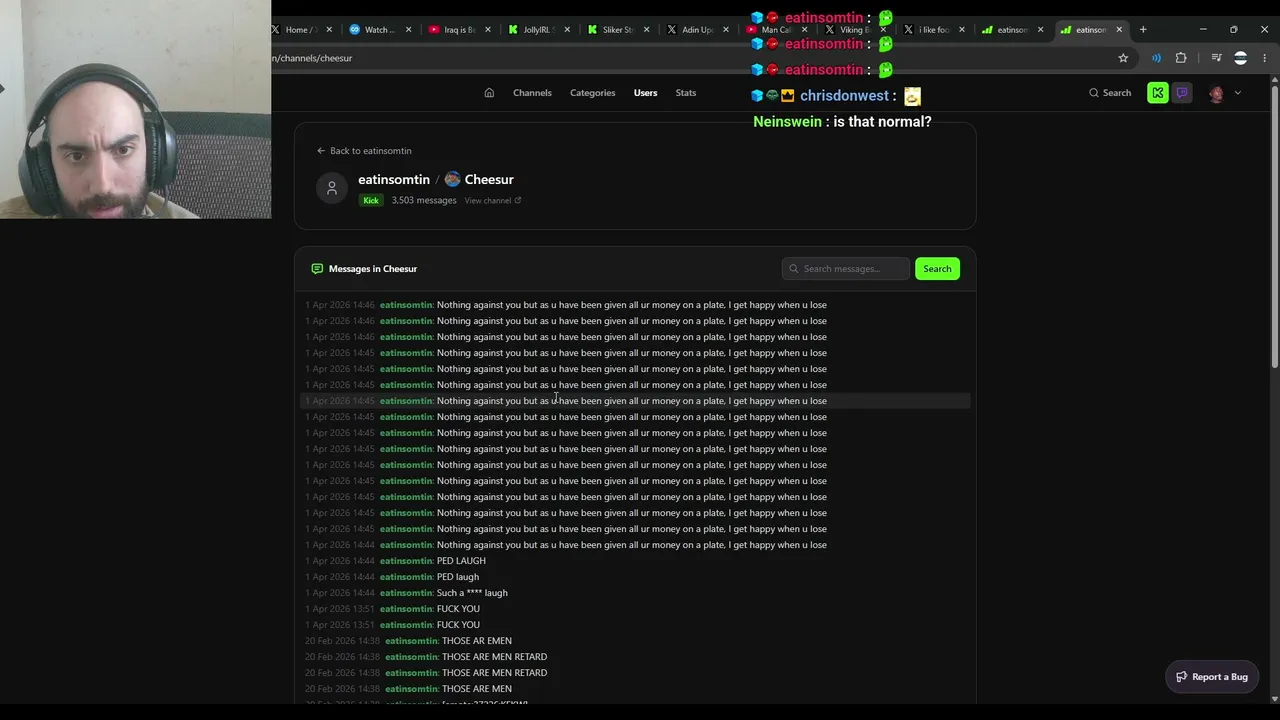Click the blue sound icon beside the bookmark star
Image resolution: width=1280 pixels, height=720 pixels.
(x=1156, y=58)
